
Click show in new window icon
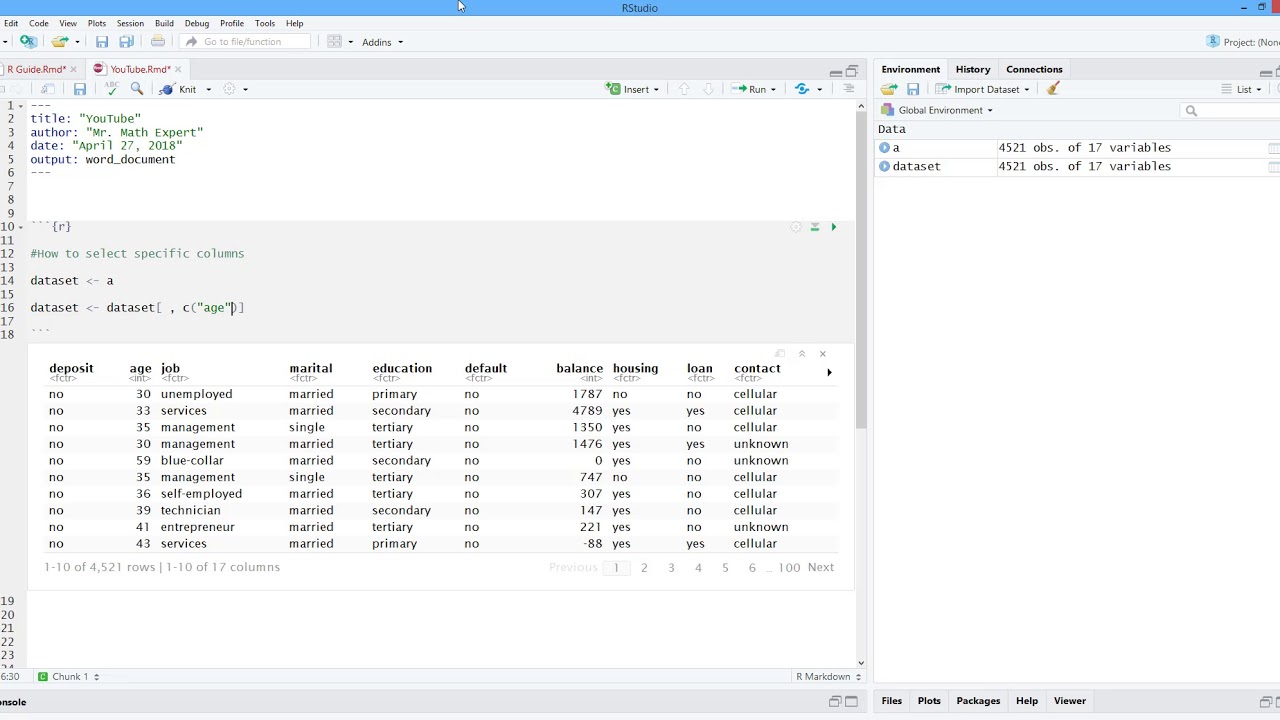pos(48,89)
